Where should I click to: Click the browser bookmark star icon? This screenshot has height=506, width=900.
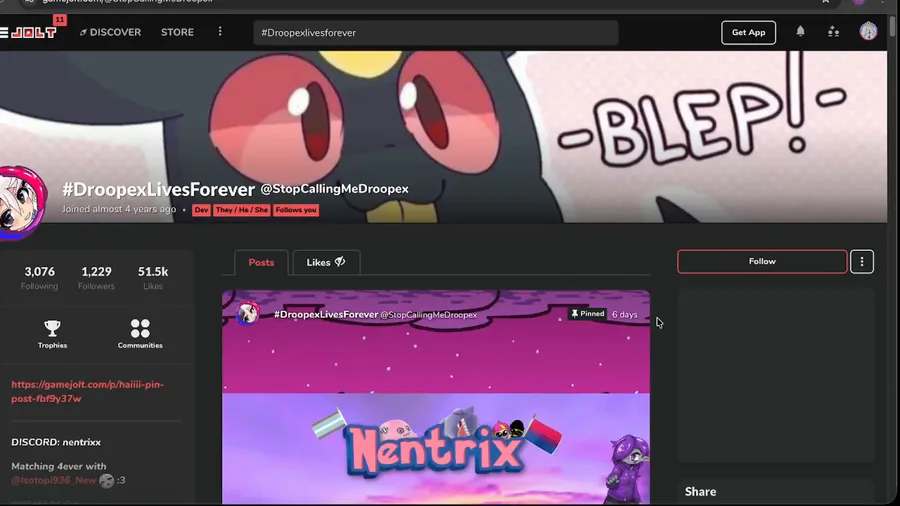[825, 2]
